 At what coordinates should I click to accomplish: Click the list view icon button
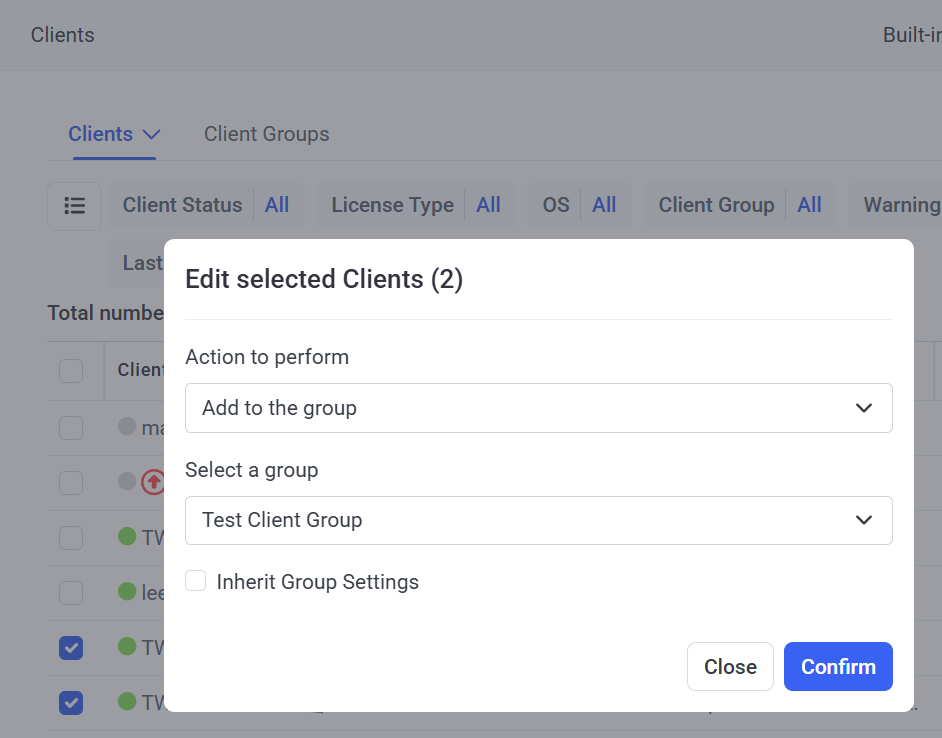point(74,206)
